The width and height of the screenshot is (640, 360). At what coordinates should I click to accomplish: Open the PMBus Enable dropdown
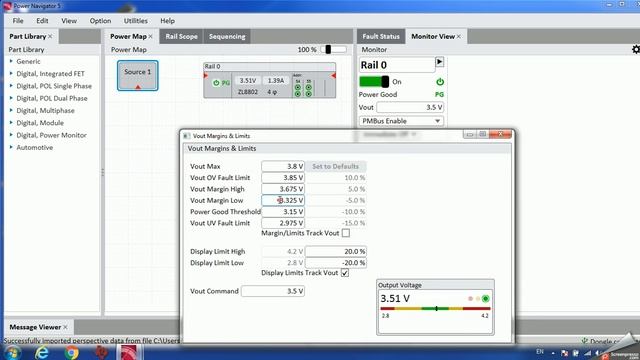(x=401, y=121)
